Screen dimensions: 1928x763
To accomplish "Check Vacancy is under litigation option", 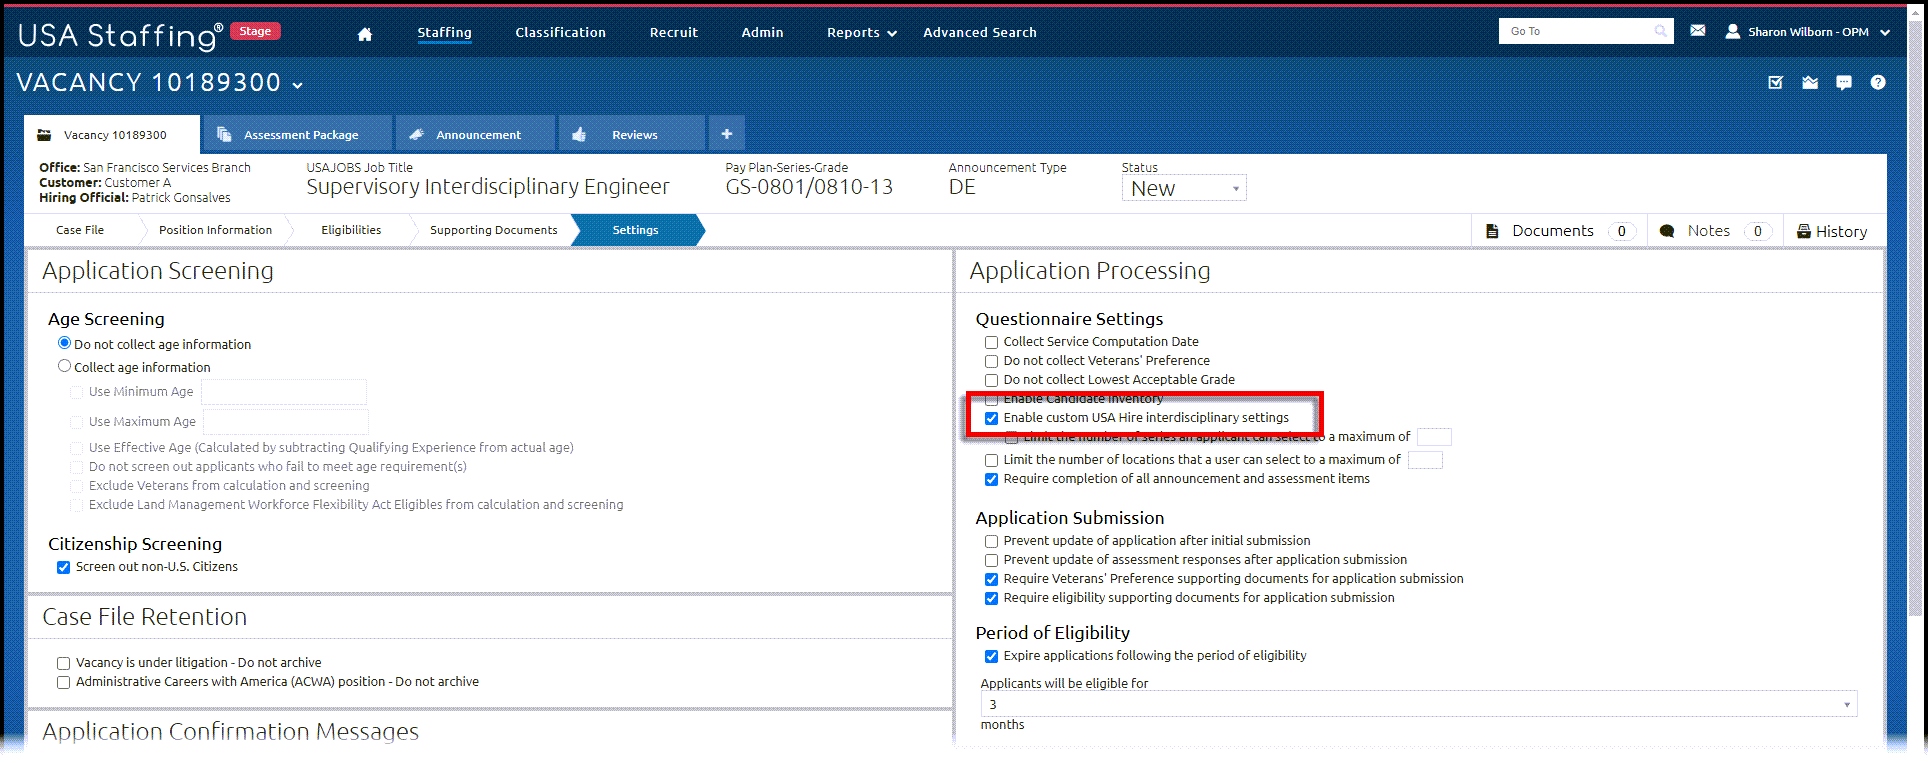I will click(x=63, y=663).
